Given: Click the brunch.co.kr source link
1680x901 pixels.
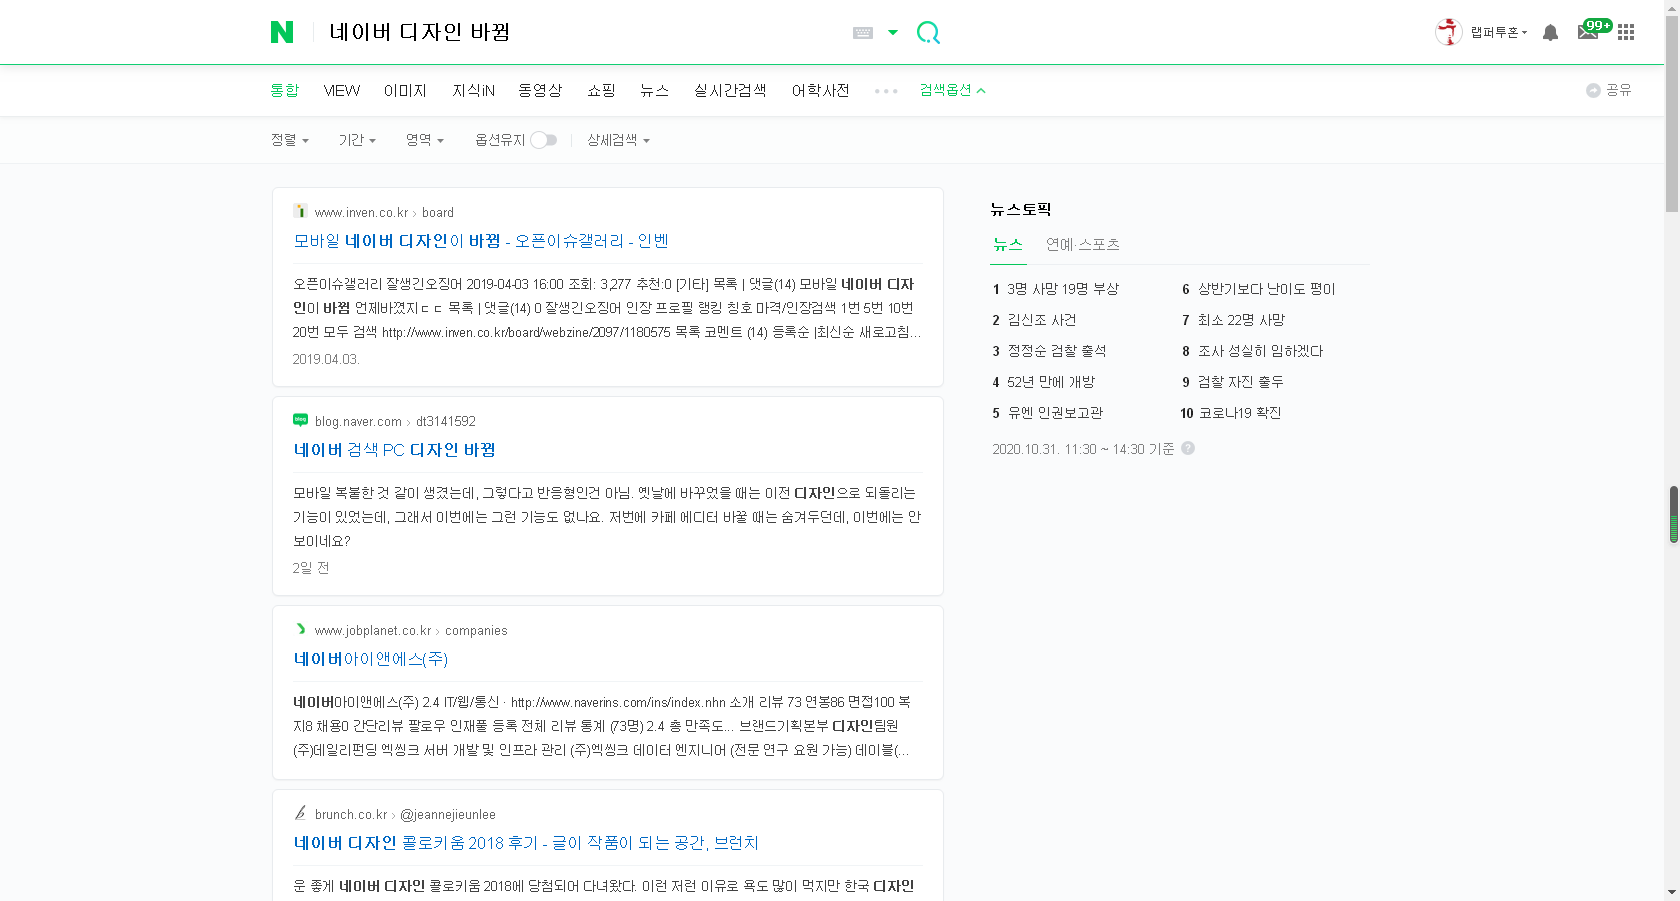Looking at the screenshot, I should click(350, 814).
